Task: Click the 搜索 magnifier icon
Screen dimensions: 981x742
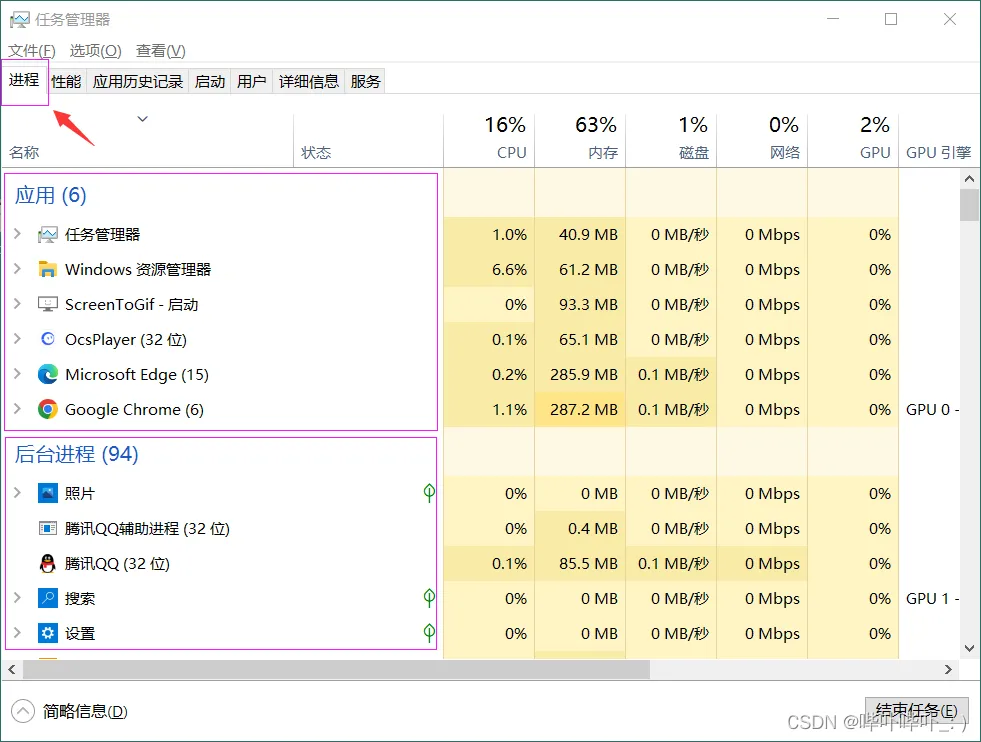Action: click(x=48, y=598)
